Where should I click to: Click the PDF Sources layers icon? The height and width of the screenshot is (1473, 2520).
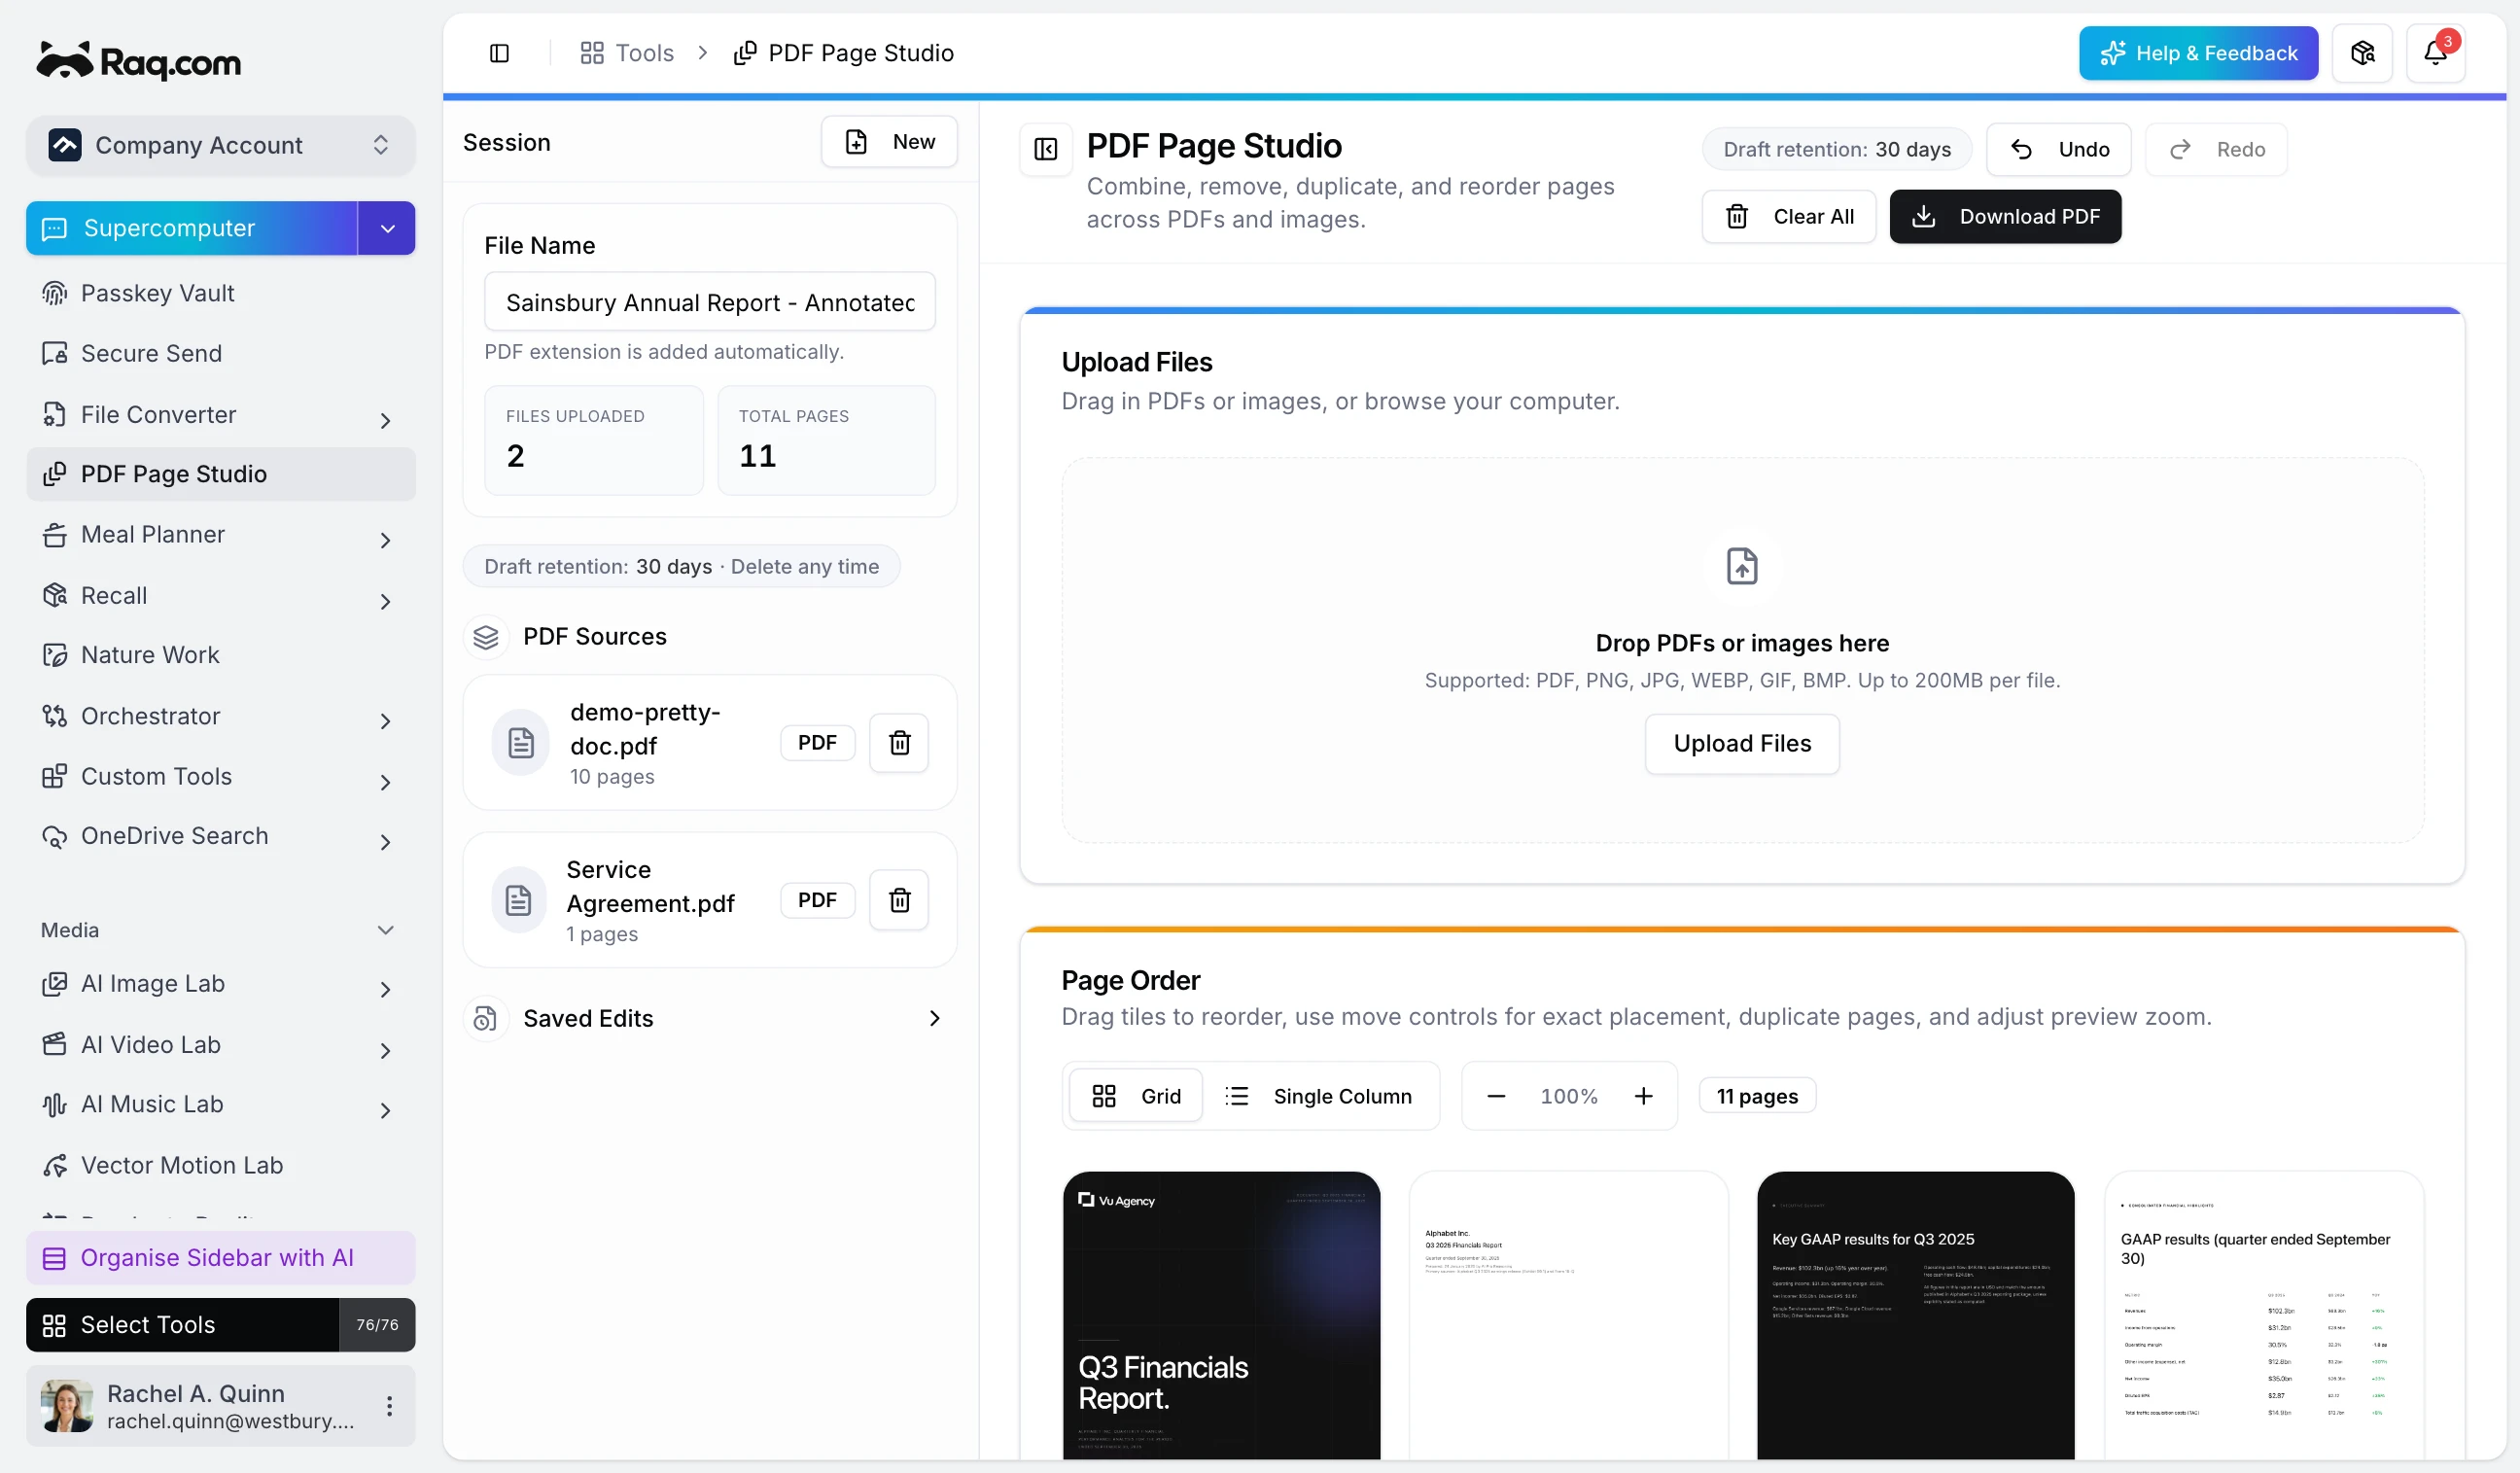pyautogui.click(x=486, y=637)
